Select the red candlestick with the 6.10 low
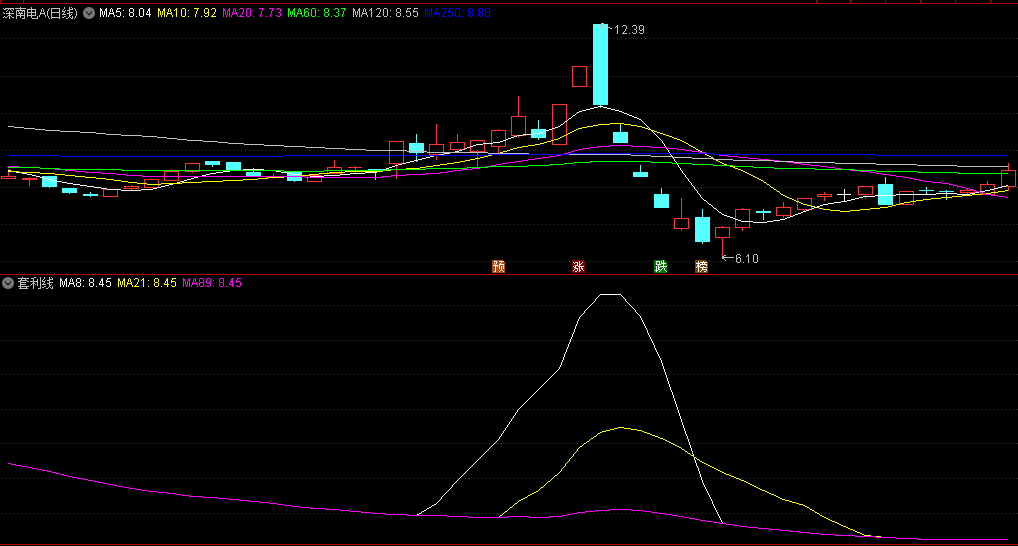Image resolution: width=1018 pixels, height=546 pixels. coord(723,240)
